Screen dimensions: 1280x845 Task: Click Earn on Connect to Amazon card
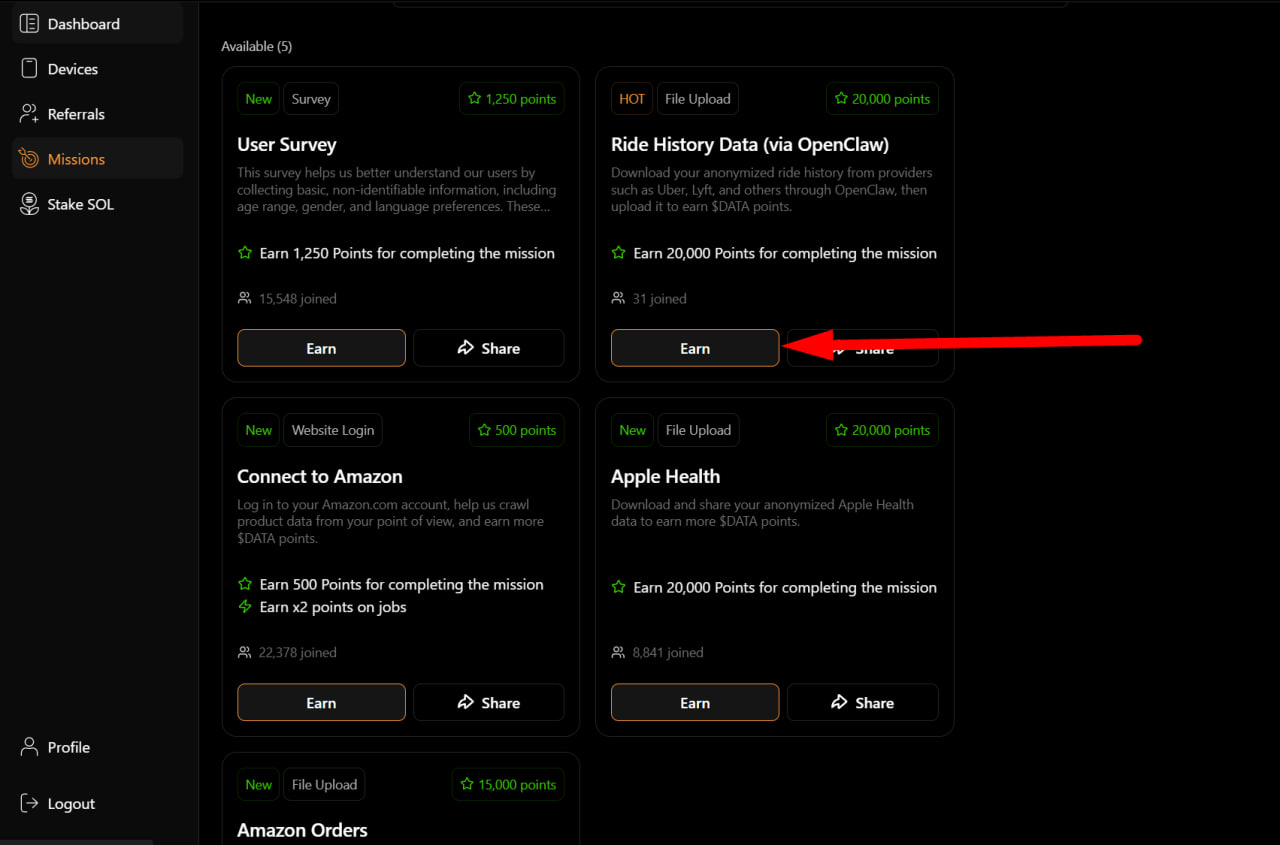[x=321, y=703]
